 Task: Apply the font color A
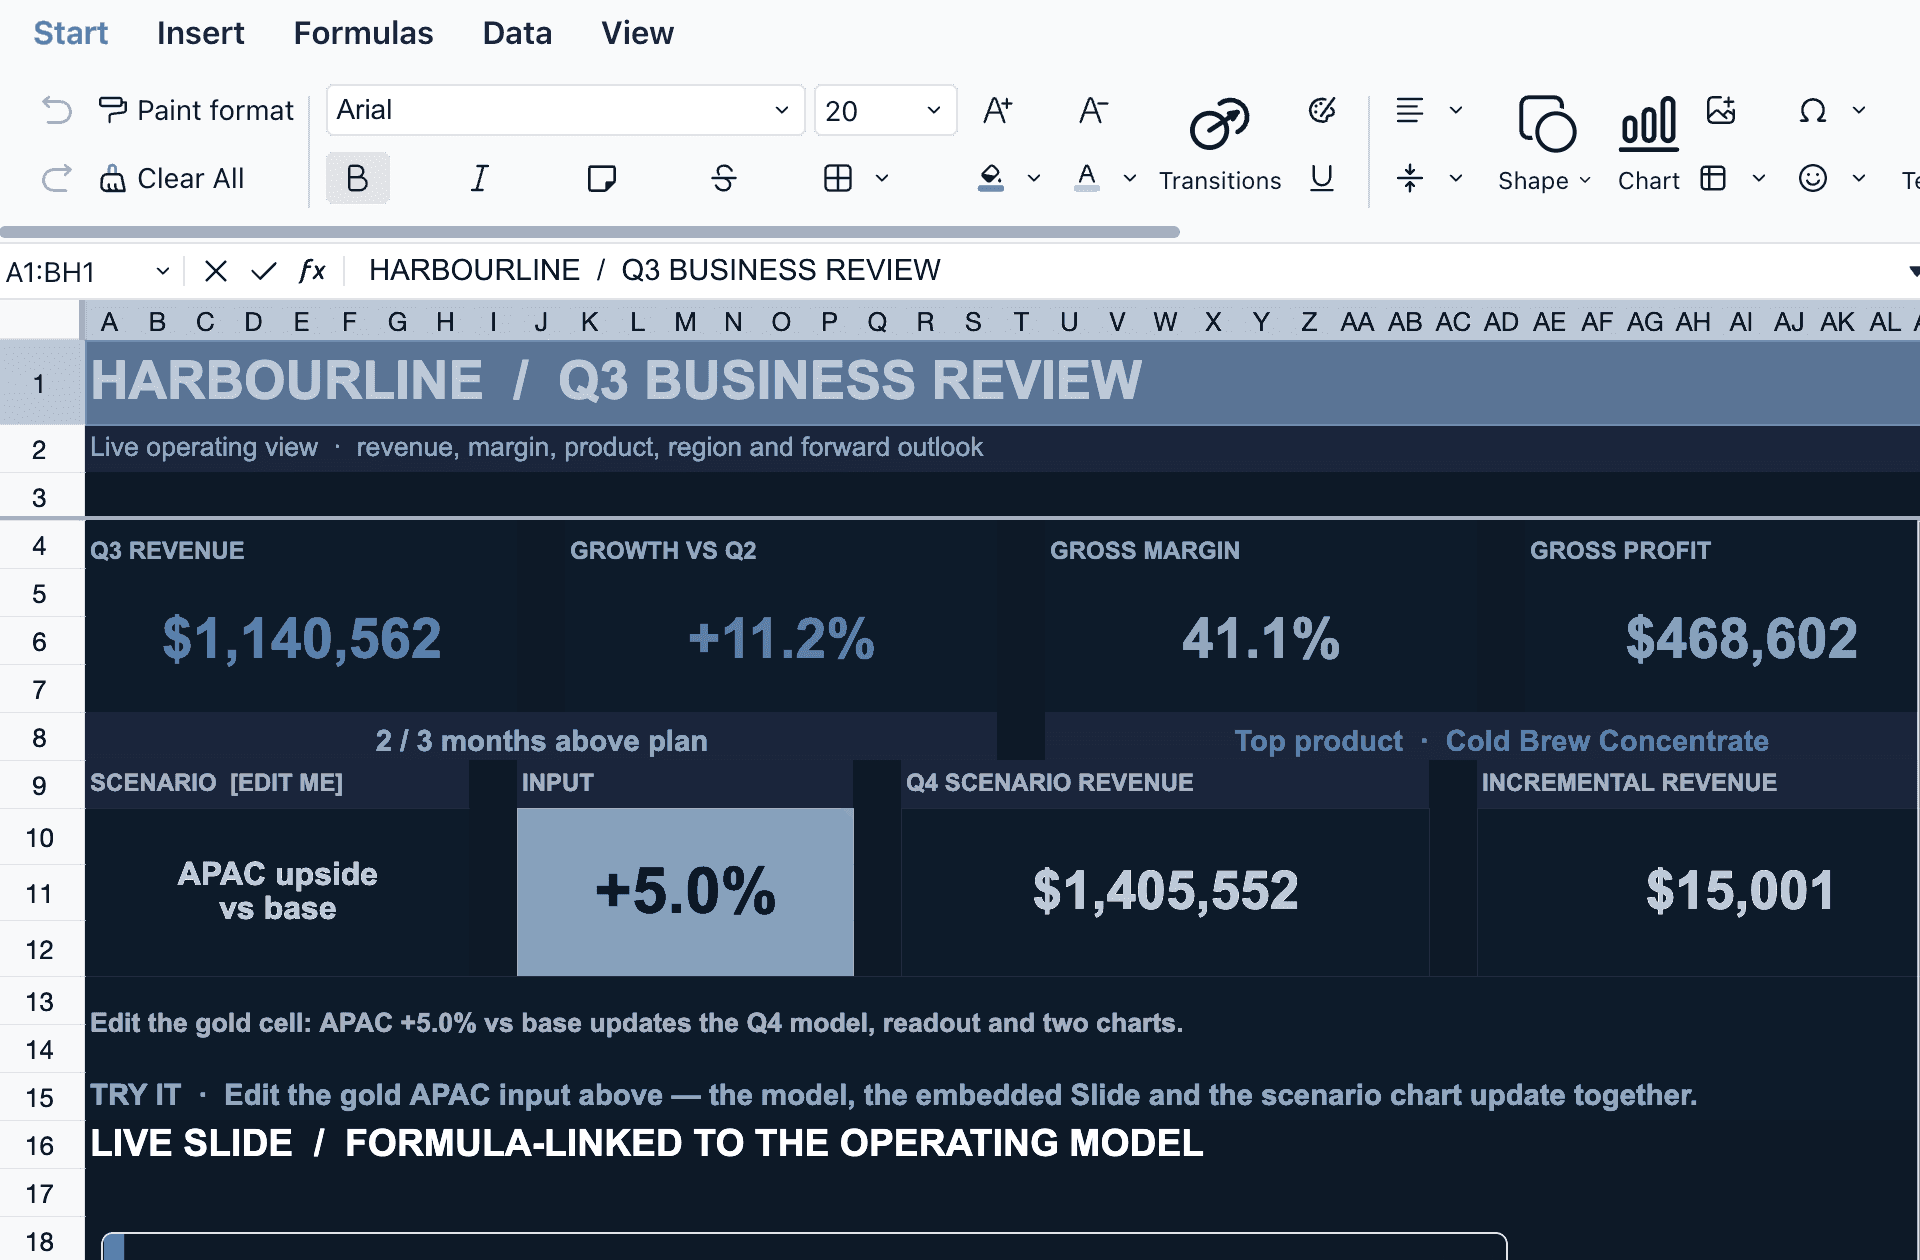tap(1087, 178)
